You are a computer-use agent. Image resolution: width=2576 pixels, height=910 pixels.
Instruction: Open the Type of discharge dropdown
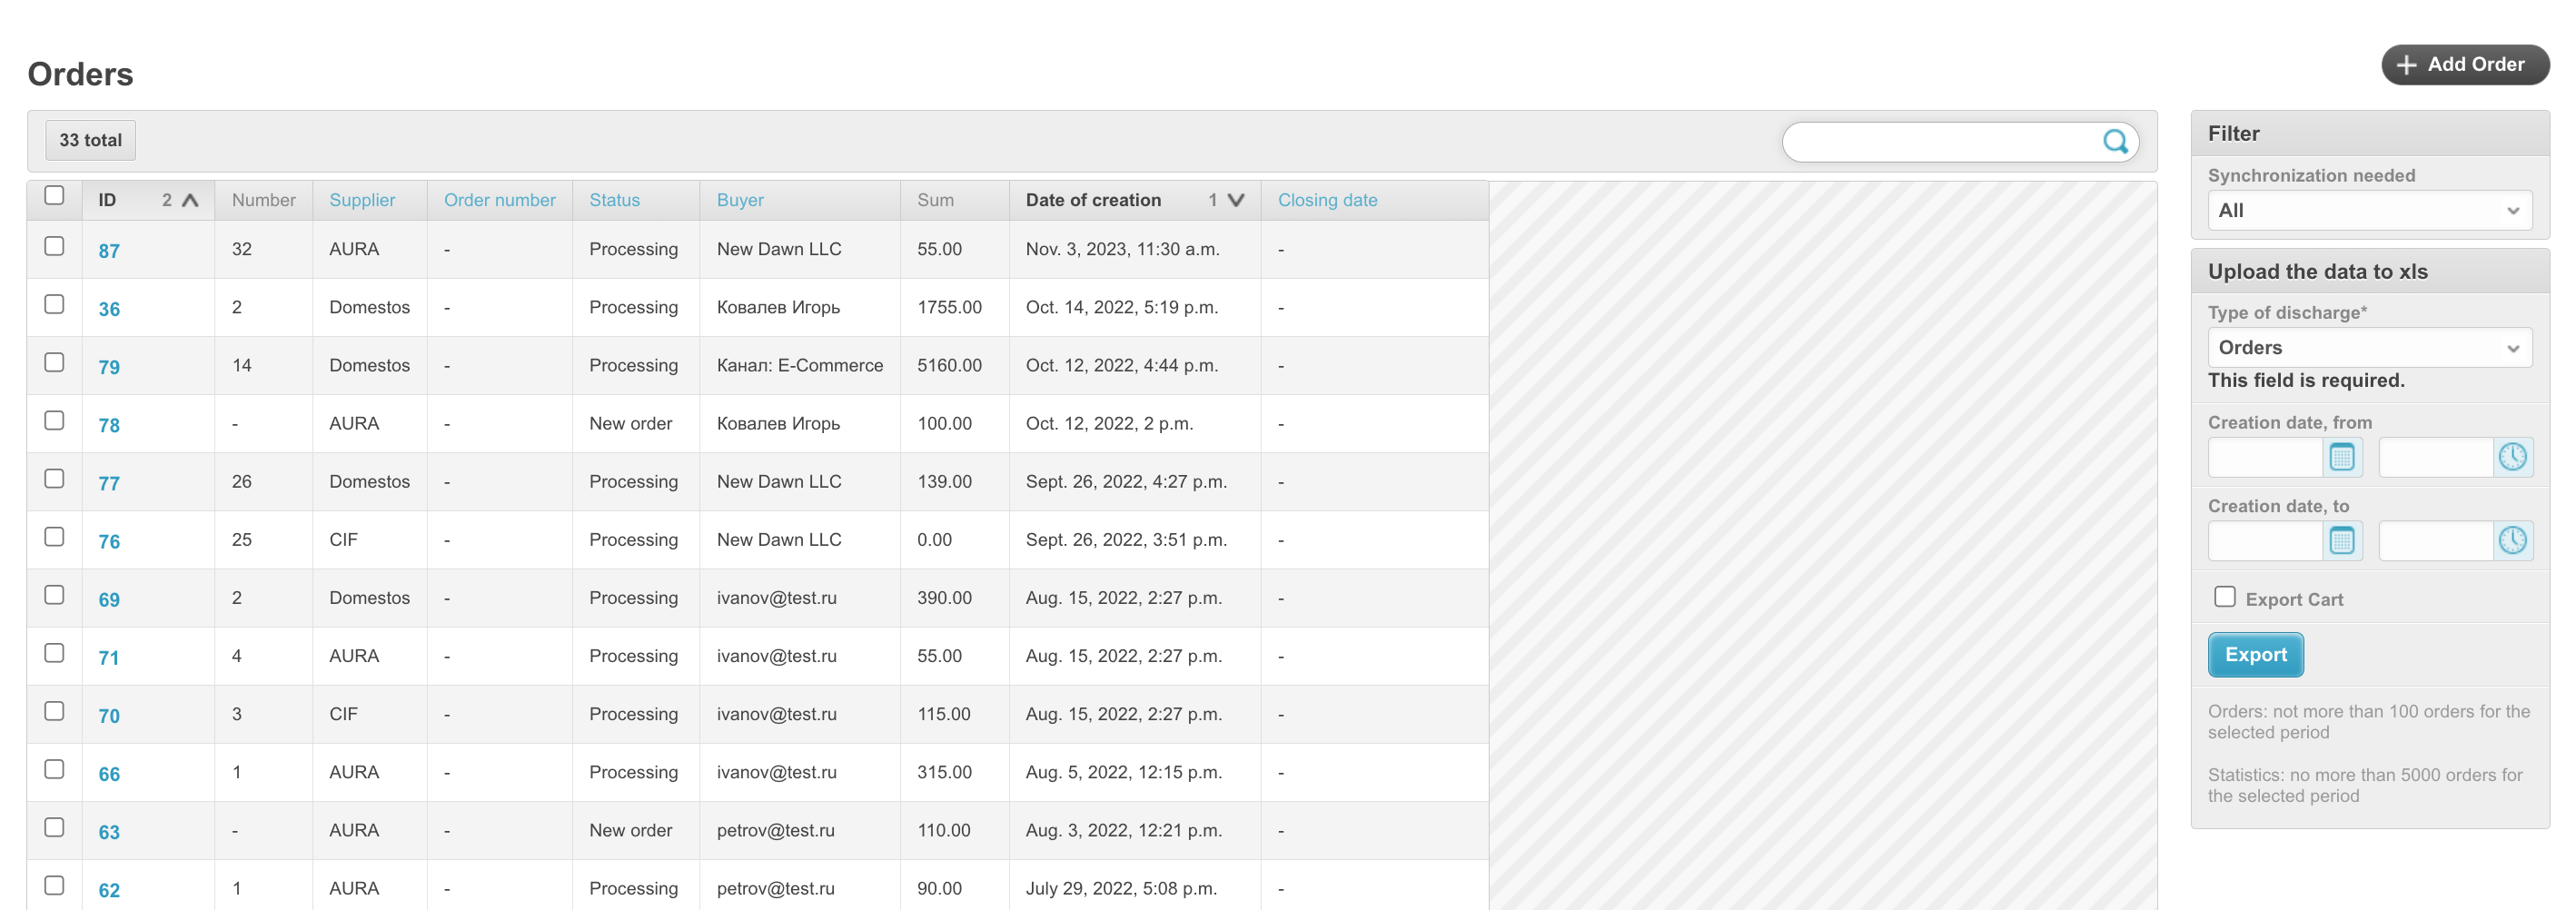(x=2369, y=348)
